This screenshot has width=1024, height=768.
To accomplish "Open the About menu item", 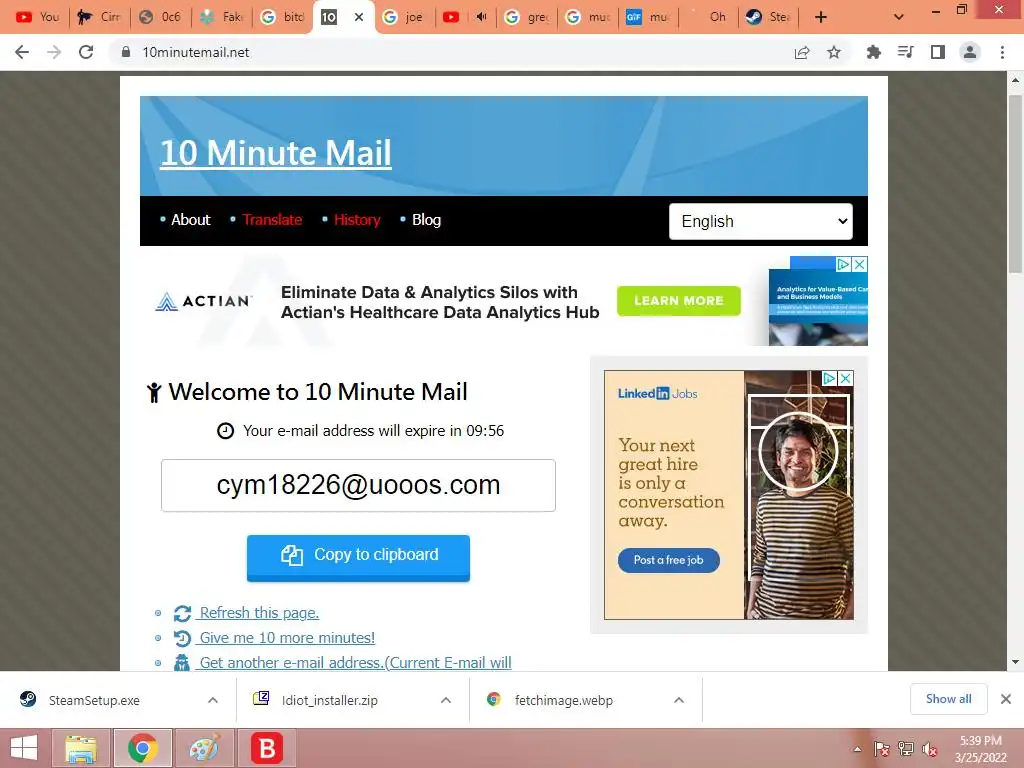I will point(191,220).
